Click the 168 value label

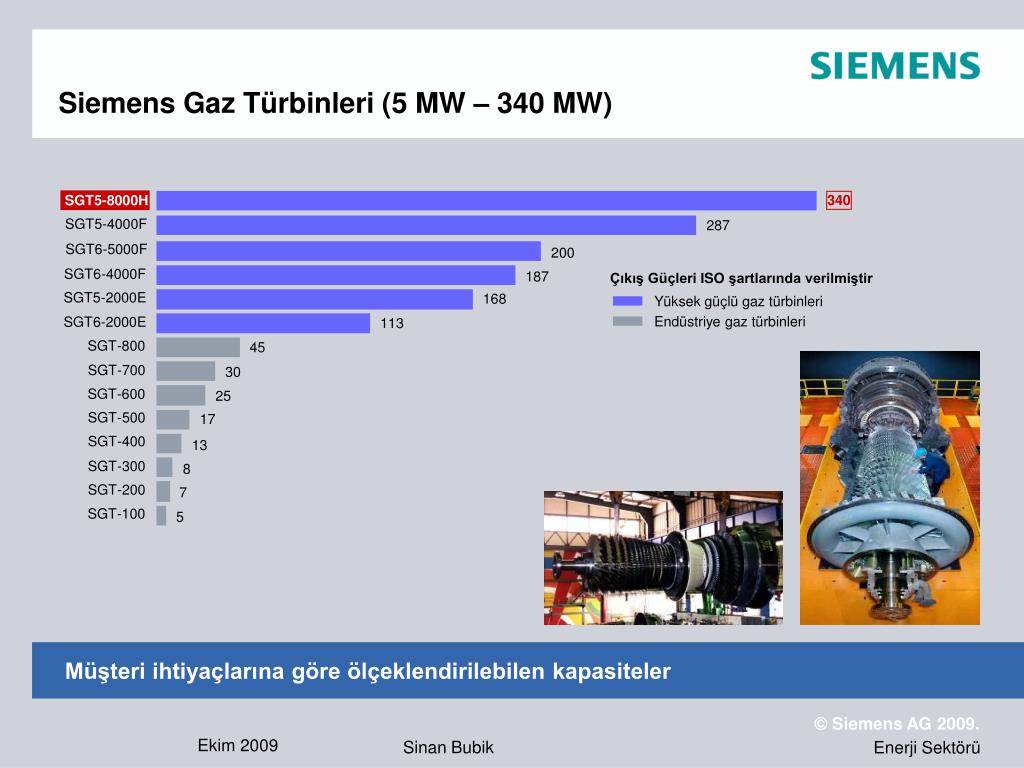tap(494, 299)
